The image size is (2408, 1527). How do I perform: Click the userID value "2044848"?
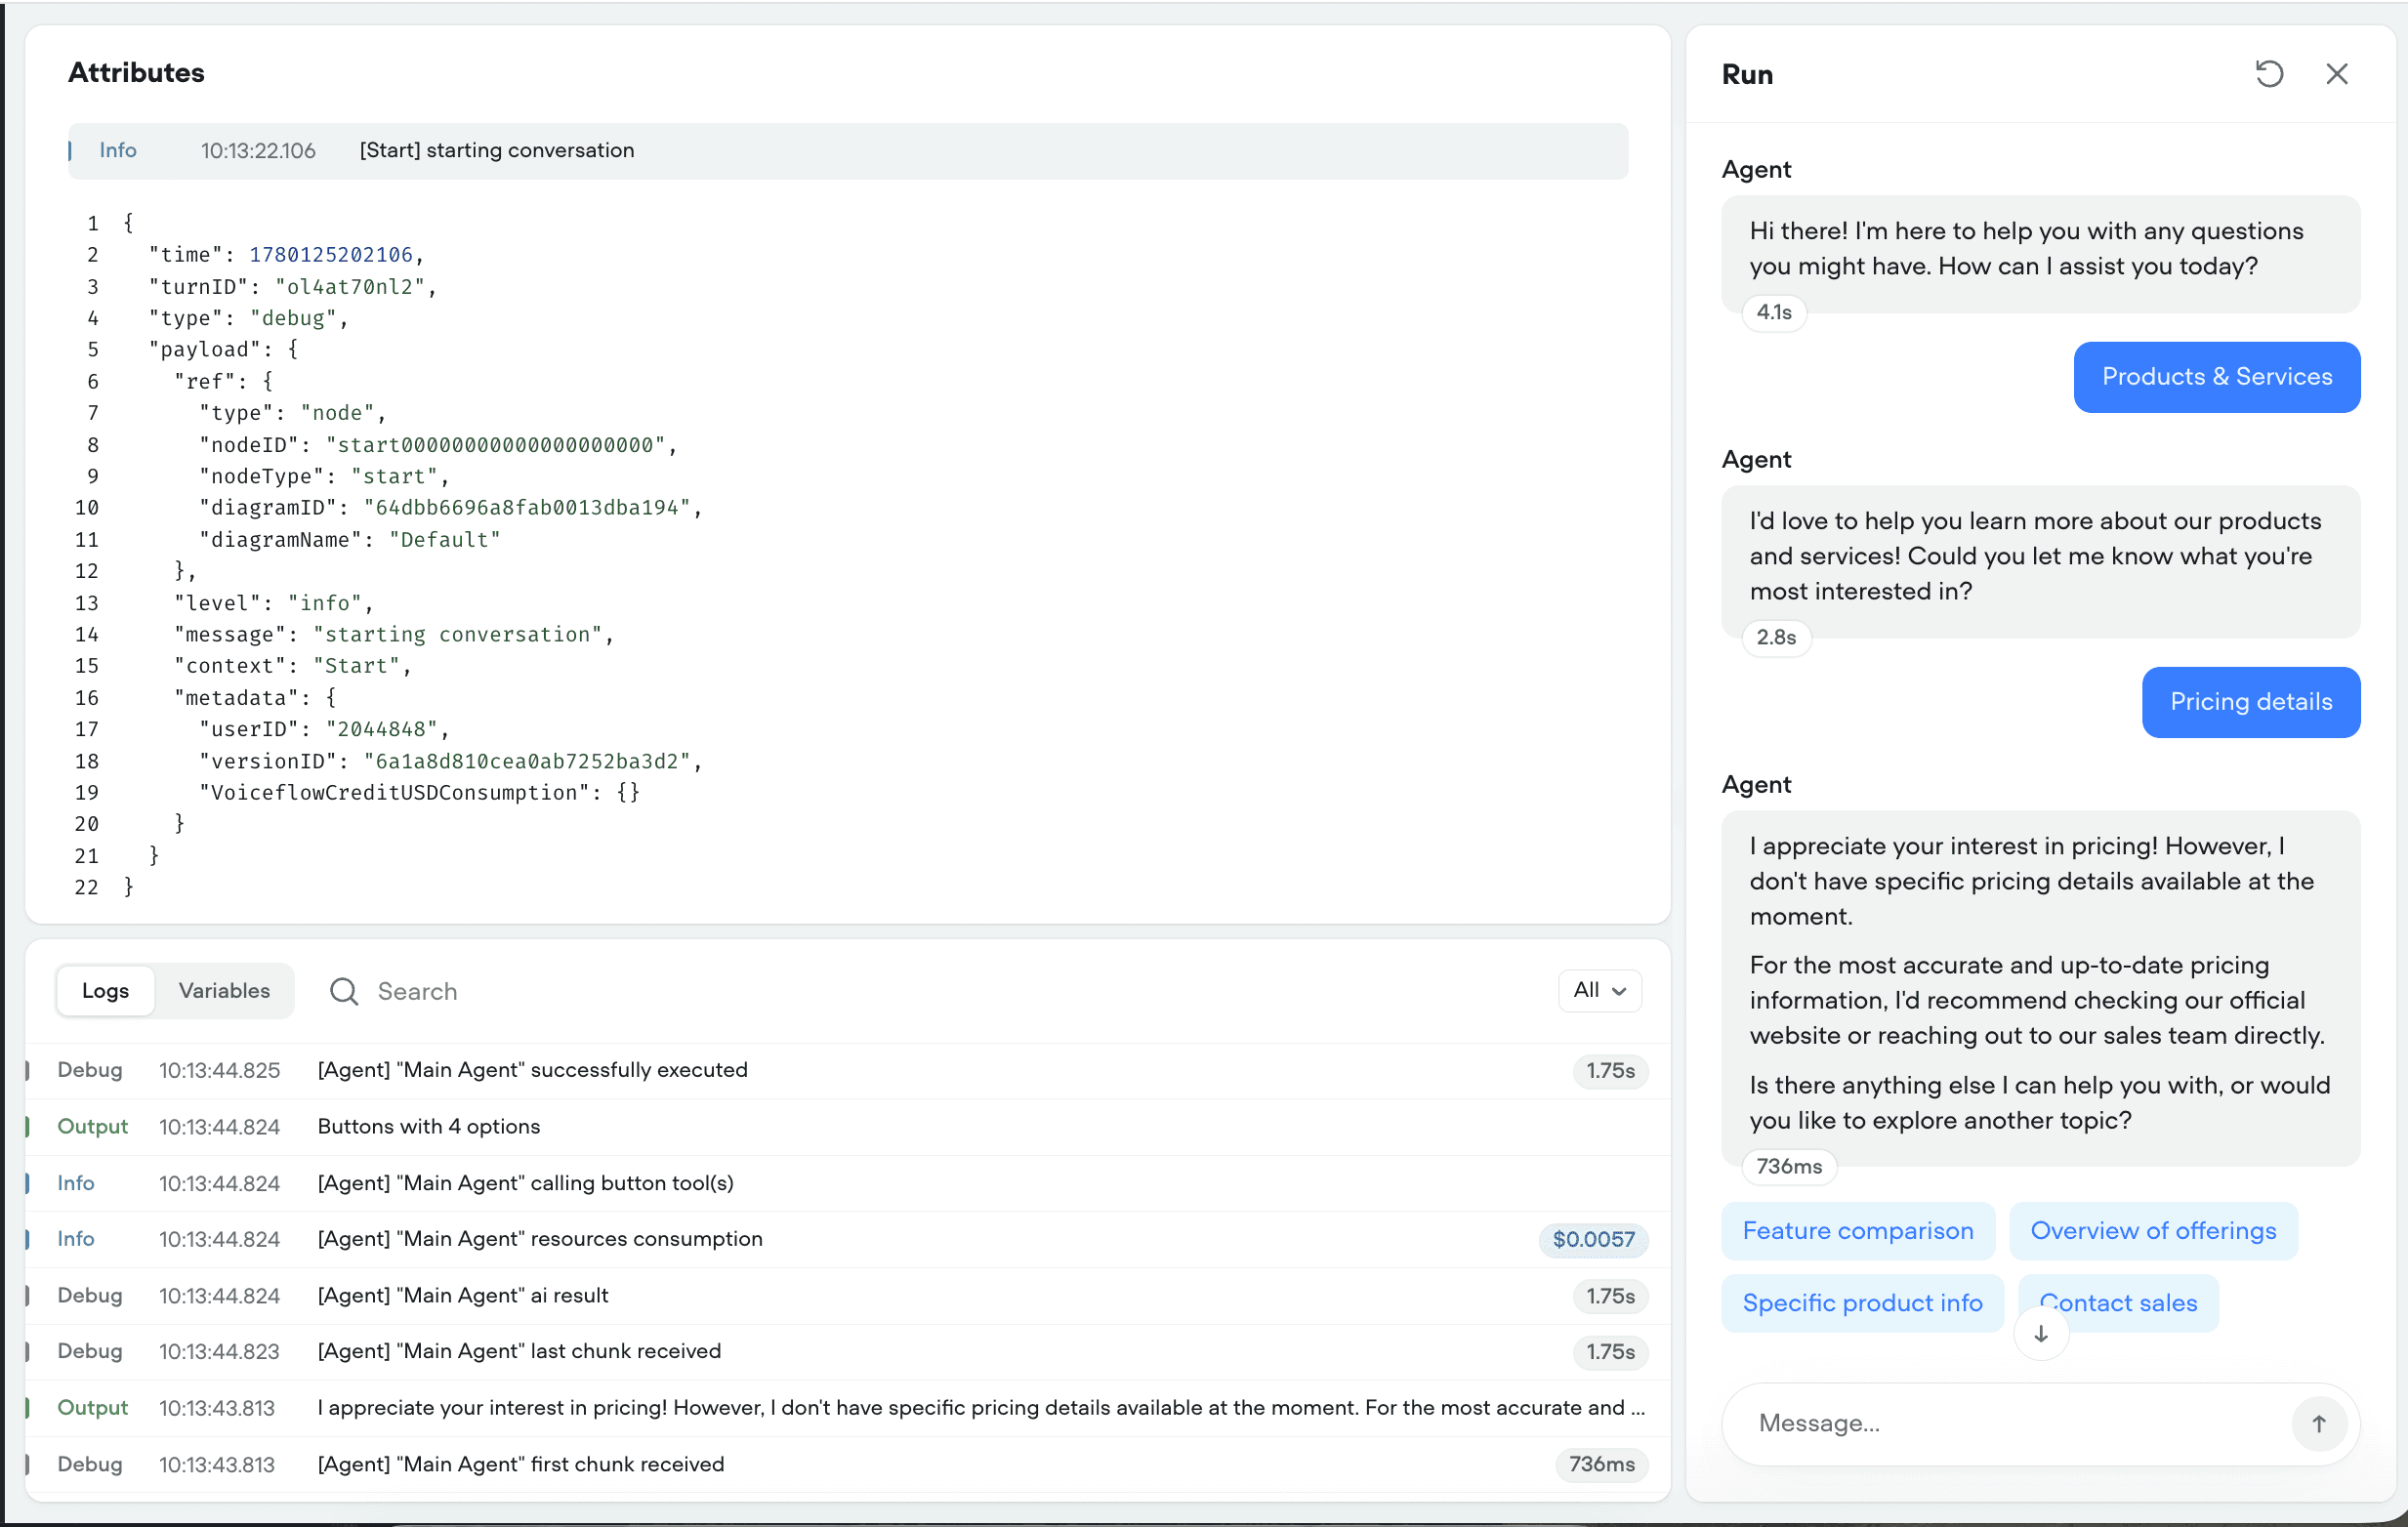point(381,730)
